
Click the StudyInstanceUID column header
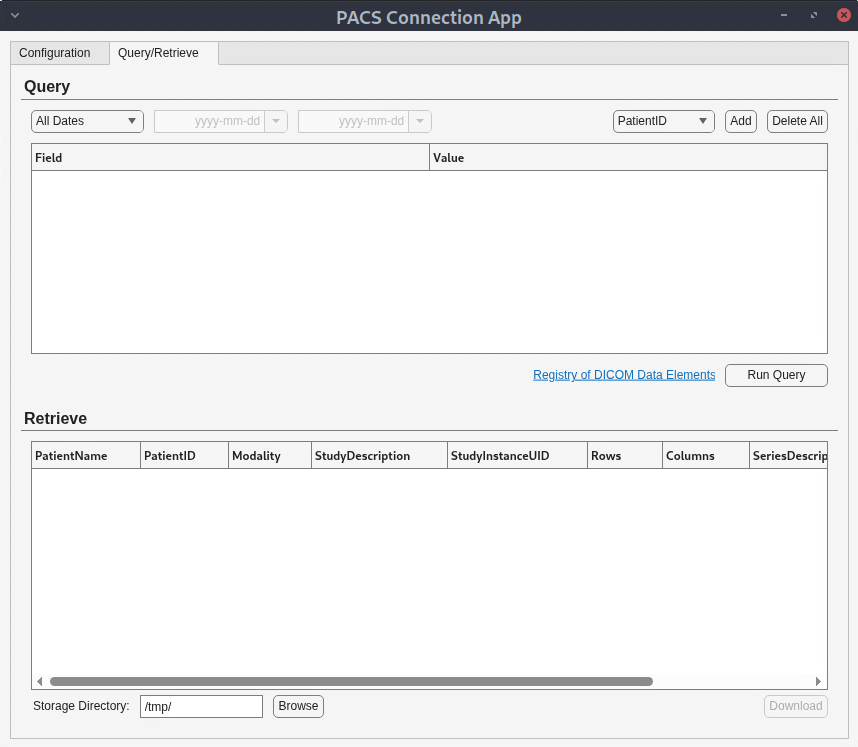point(517,456)
